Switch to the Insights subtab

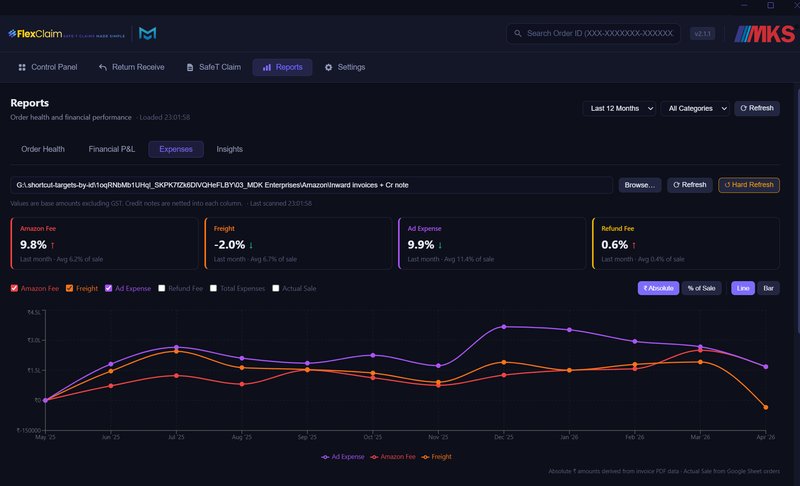(x=230, y=149)
